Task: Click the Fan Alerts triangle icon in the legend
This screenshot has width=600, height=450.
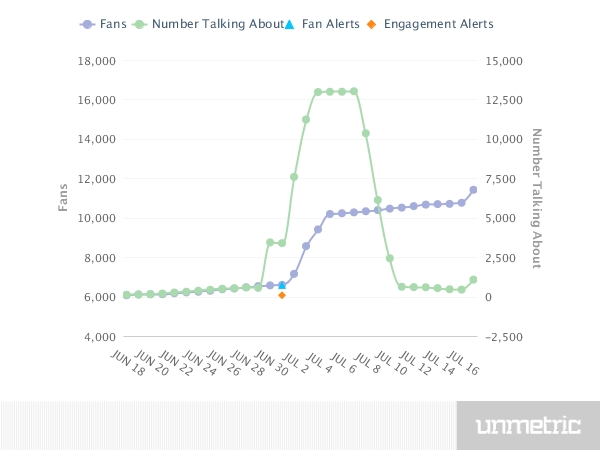Action: point(292,23)
